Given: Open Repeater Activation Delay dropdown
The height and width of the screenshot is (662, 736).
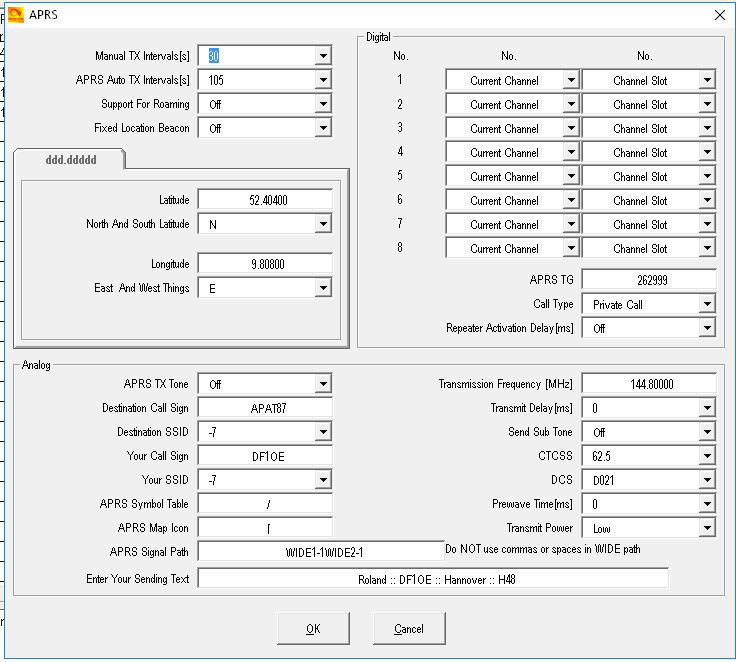Looking at the screenshot, I should [x=707, y=328].
